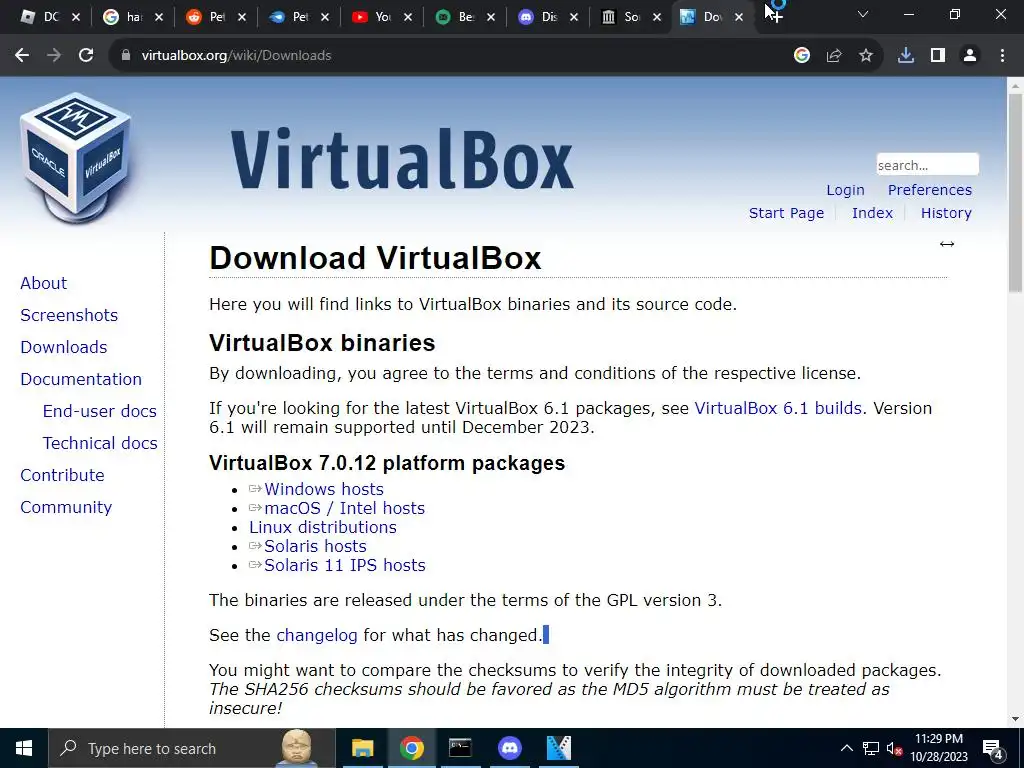The image size is (1024, 768).
Task: Download Solaris 11 IPS hosts package
Action: coord(345,565)
